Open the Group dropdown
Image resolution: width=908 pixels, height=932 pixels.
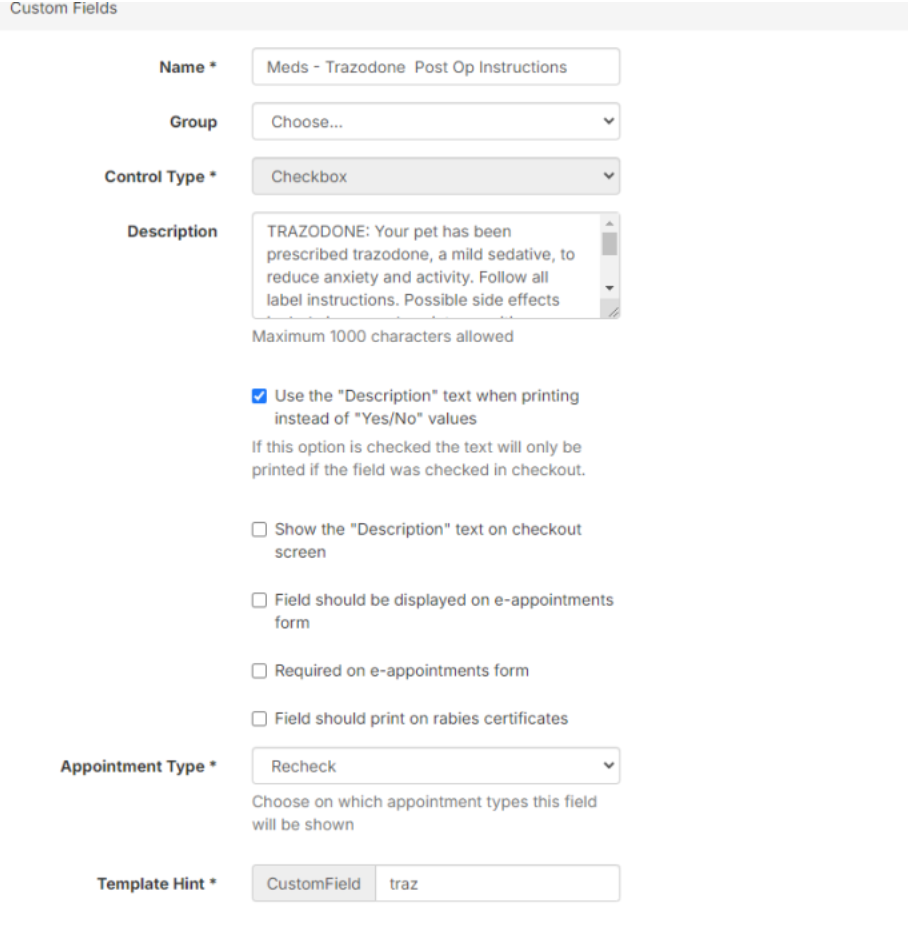point(435,122)
